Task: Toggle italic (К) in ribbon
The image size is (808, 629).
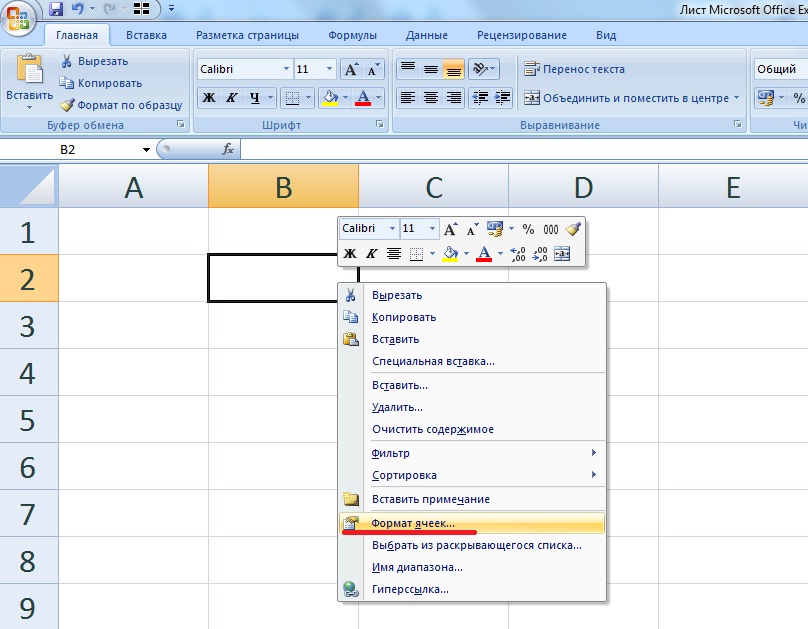Action: coord(231,98)
